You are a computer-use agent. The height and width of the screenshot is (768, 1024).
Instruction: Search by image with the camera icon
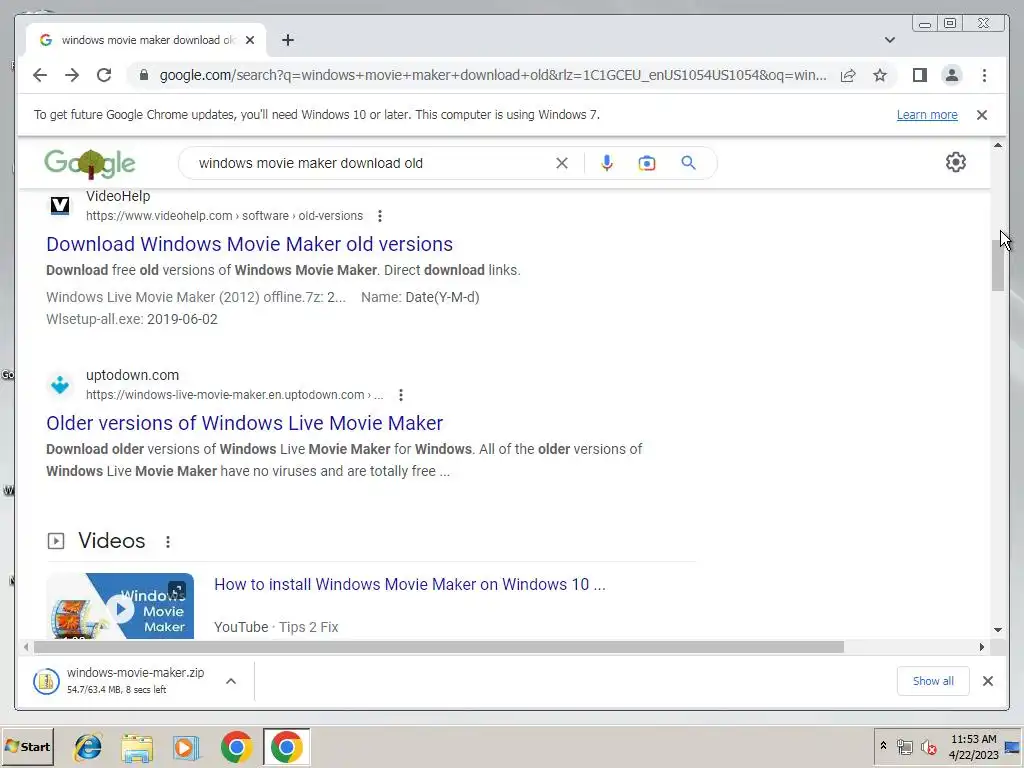click(x=647, y=163)
